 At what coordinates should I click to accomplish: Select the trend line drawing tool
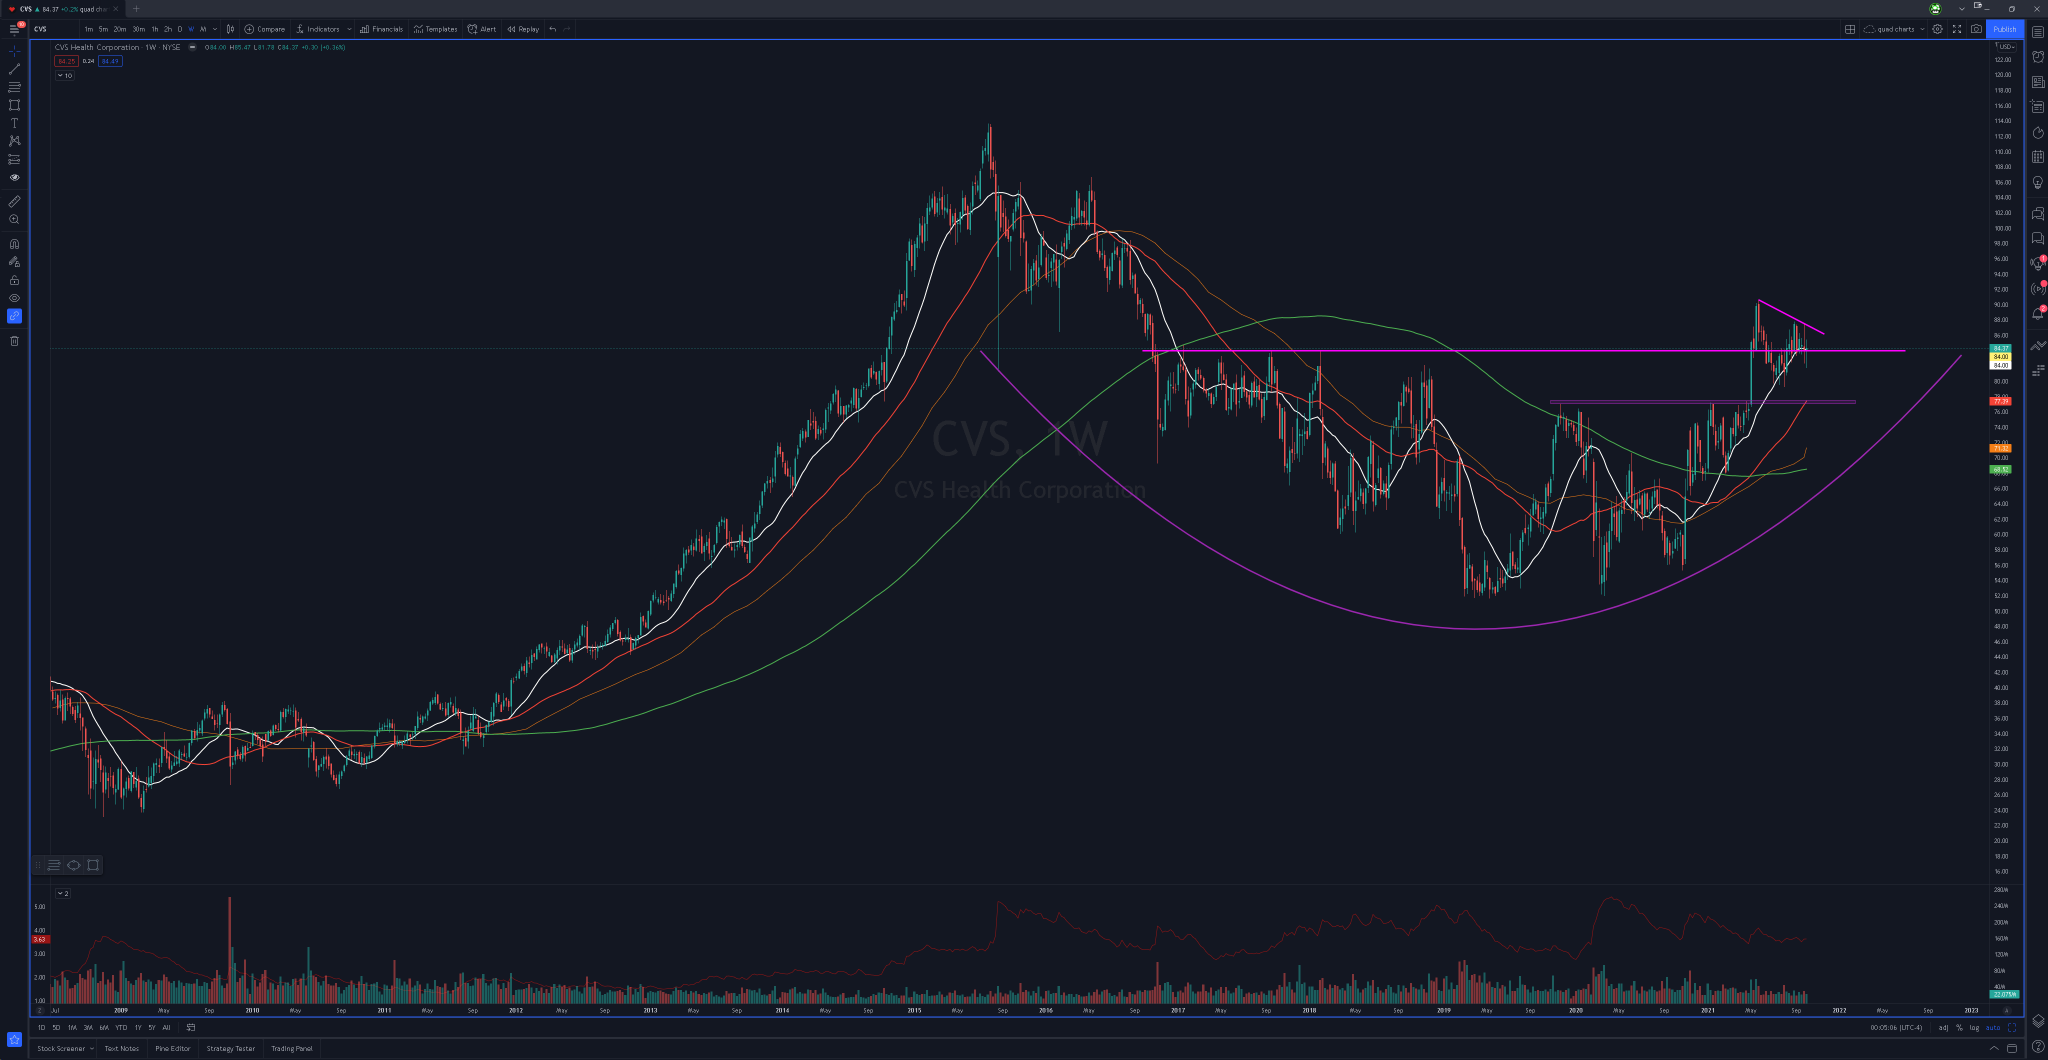click(14, 69)
